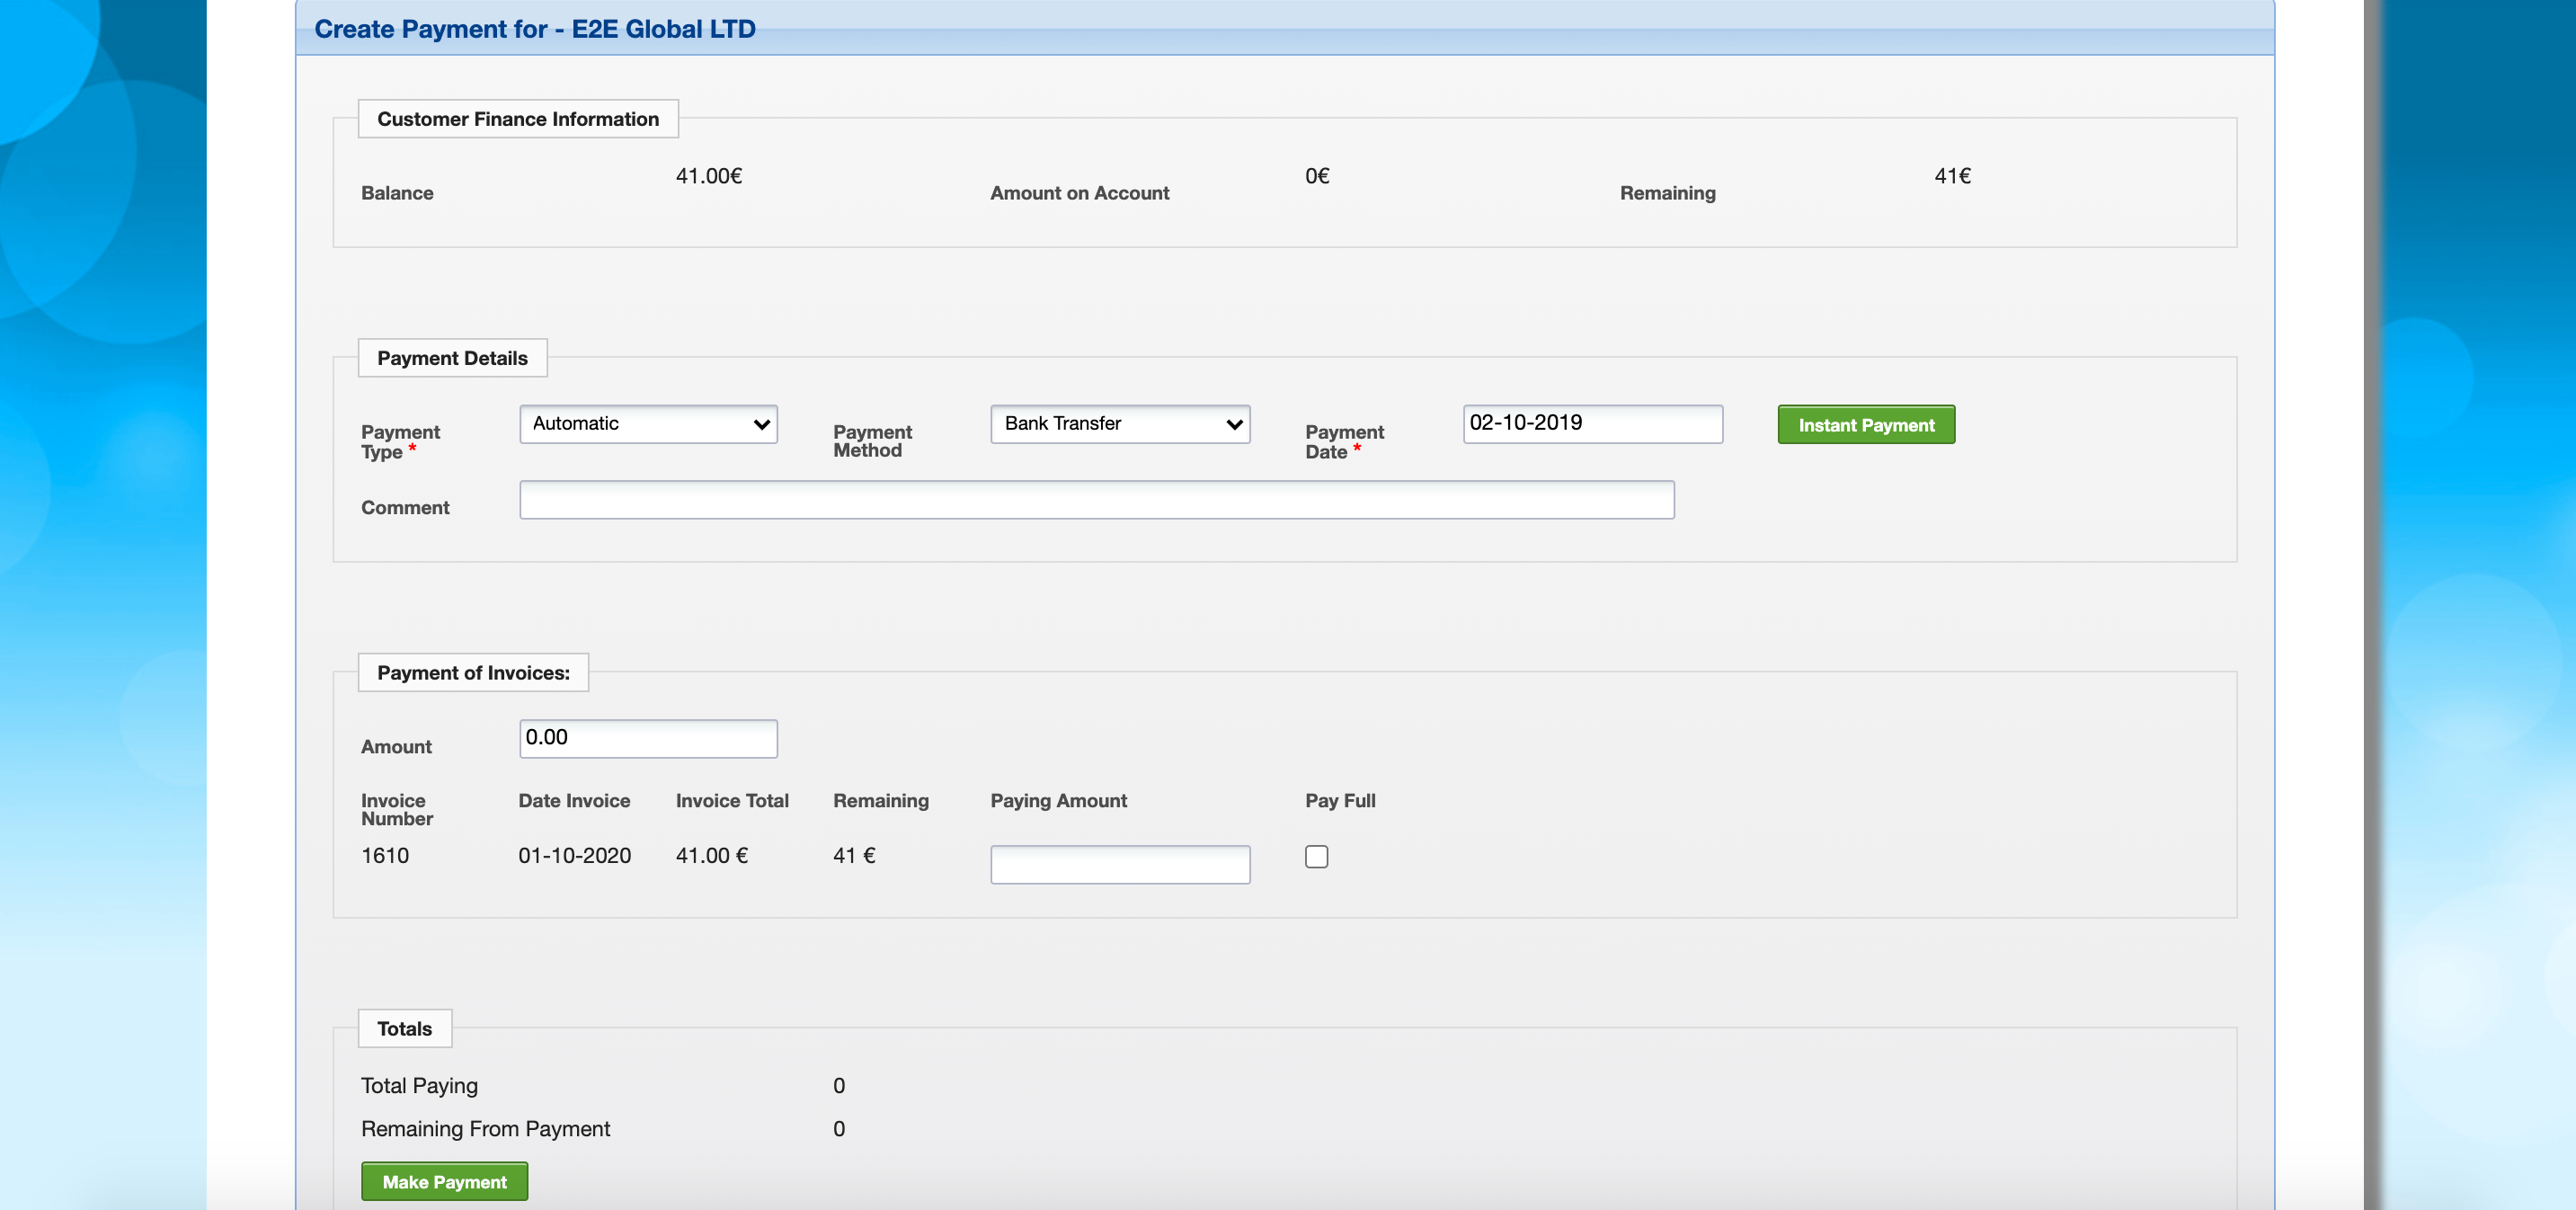Click the Invoice Number column header
Screen dimensions: 2576x1210
(397, 810)
